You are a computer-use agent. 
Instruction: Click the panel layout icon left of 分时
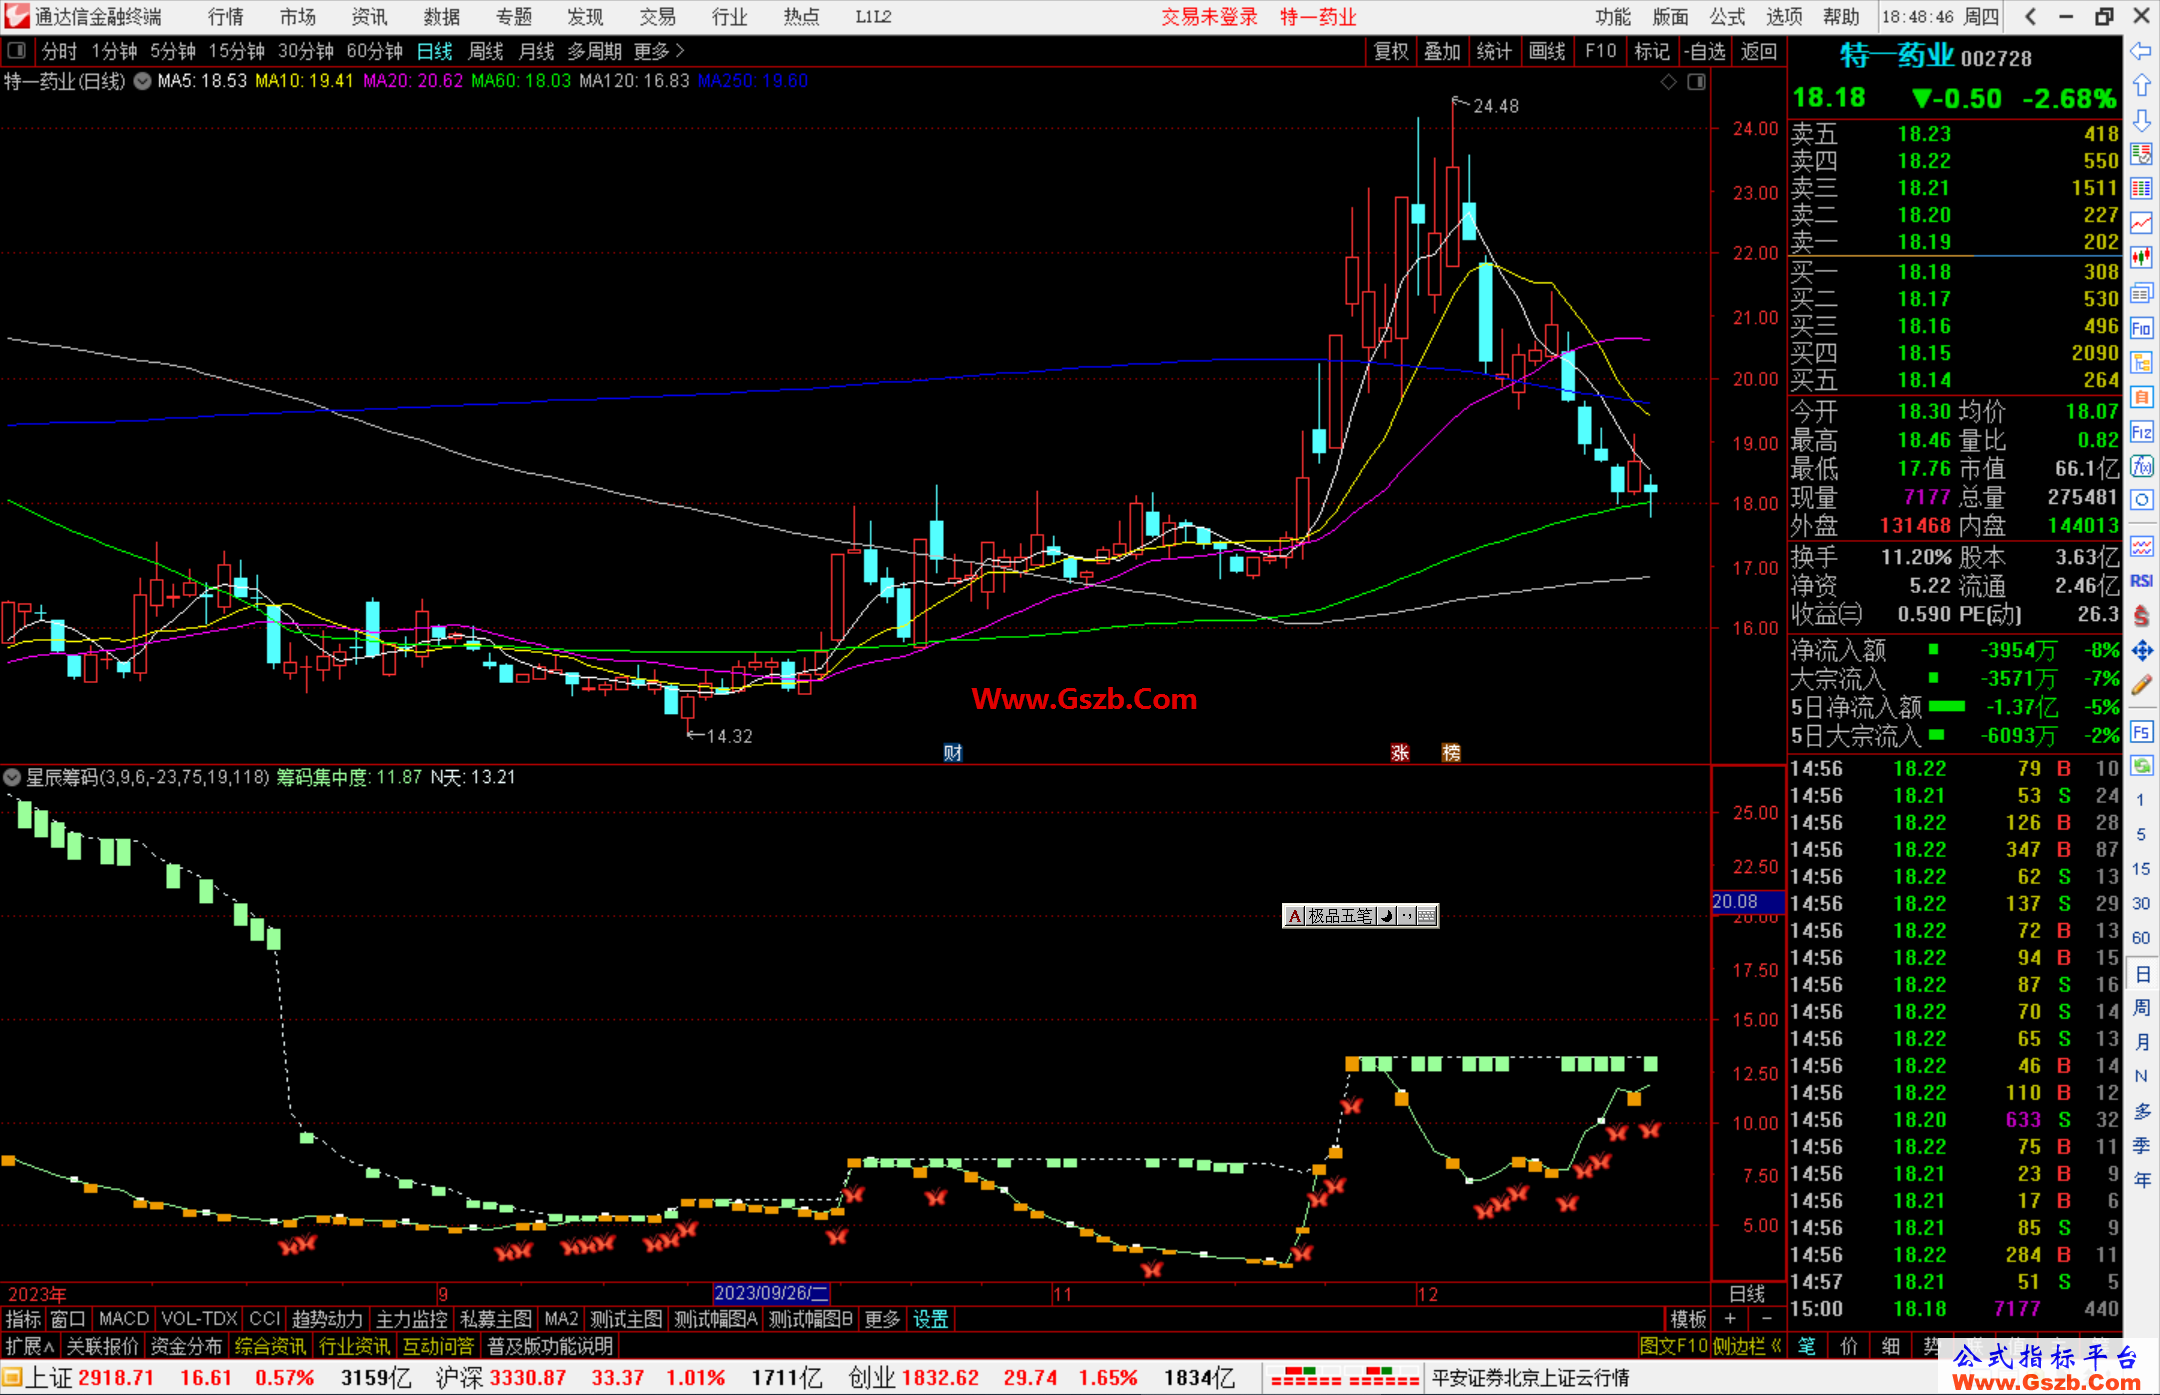coord(17,51)
